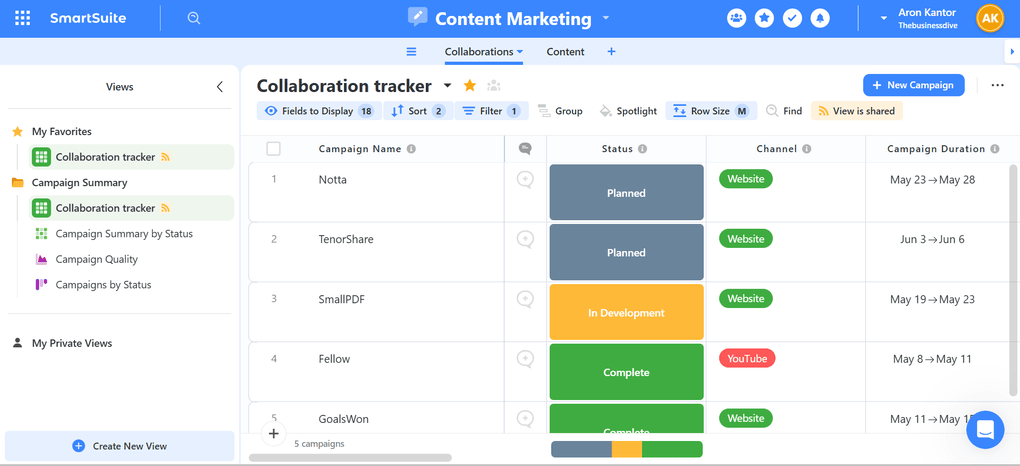Click the My Private Views section
The image size is (1020, 466).
point(72,343)
